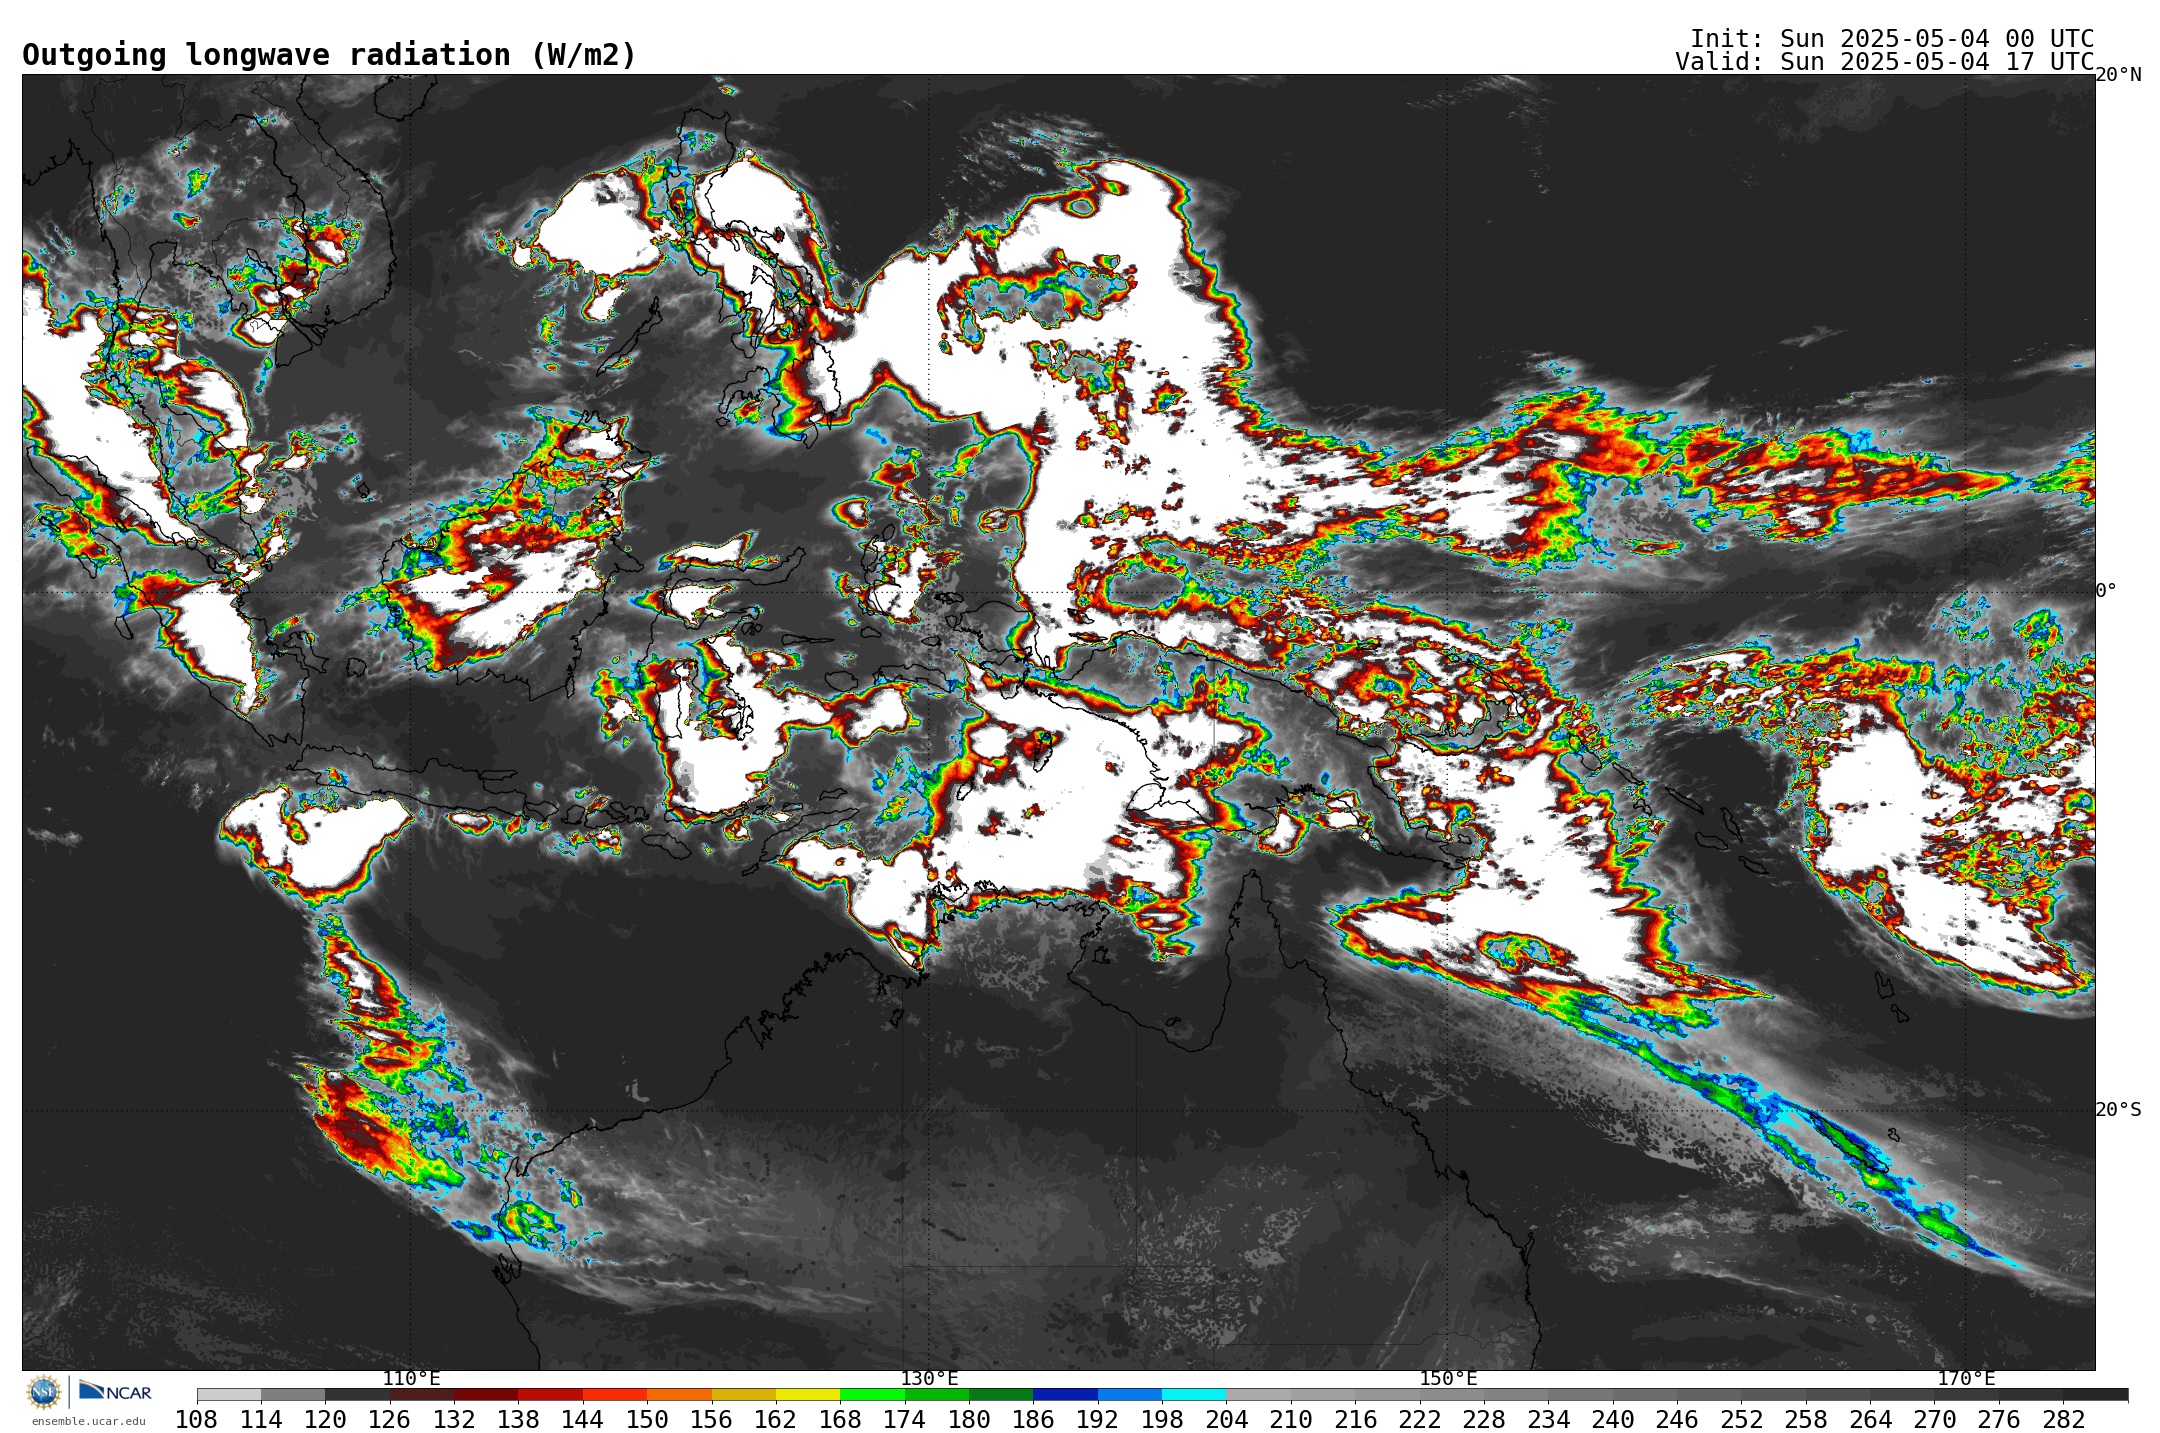Click the 114 colorbar value
2160x1433 pixels.
click(x=261, y=1420)
